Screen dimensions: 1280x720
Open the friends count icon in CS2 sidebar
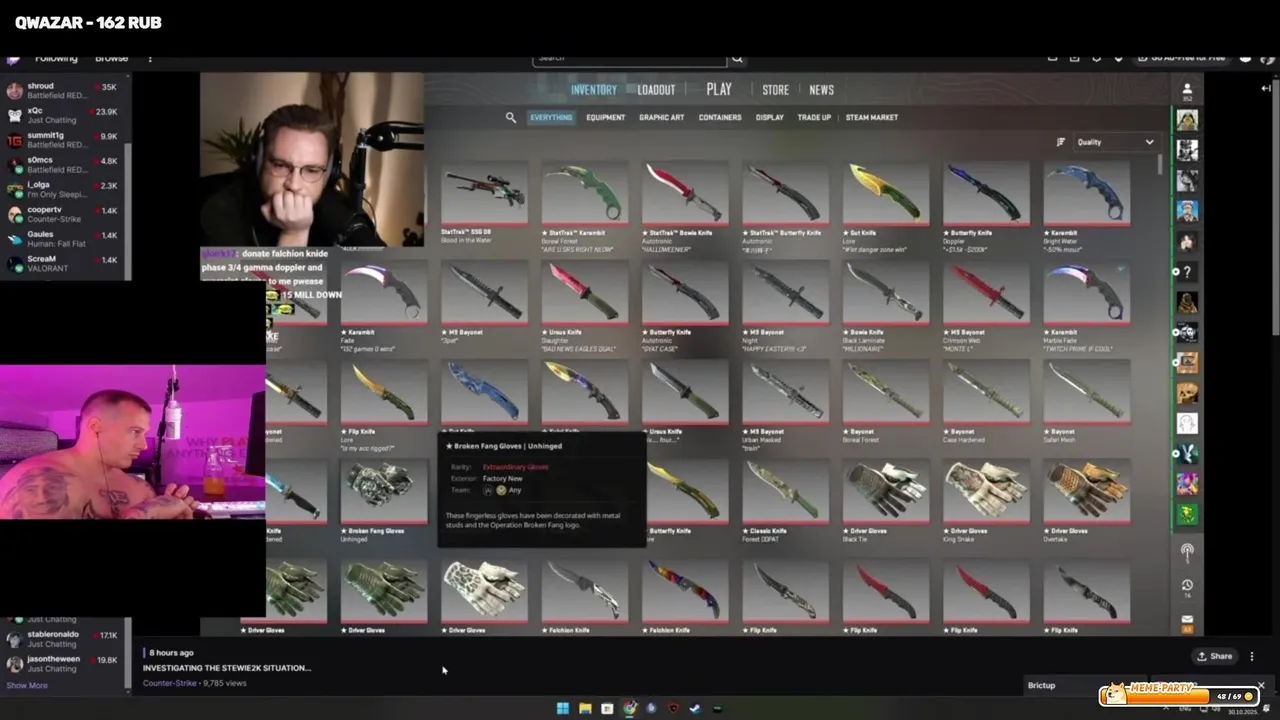[1187, 92]
